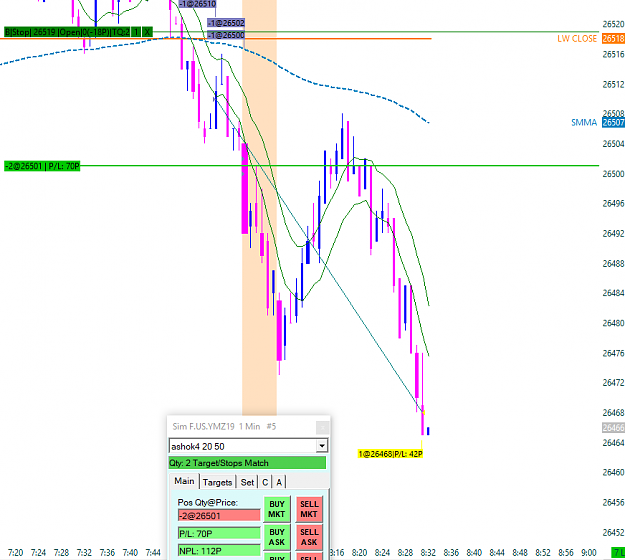
Task: Click the 26452 price axis label
Action: (x=613, y=532)
